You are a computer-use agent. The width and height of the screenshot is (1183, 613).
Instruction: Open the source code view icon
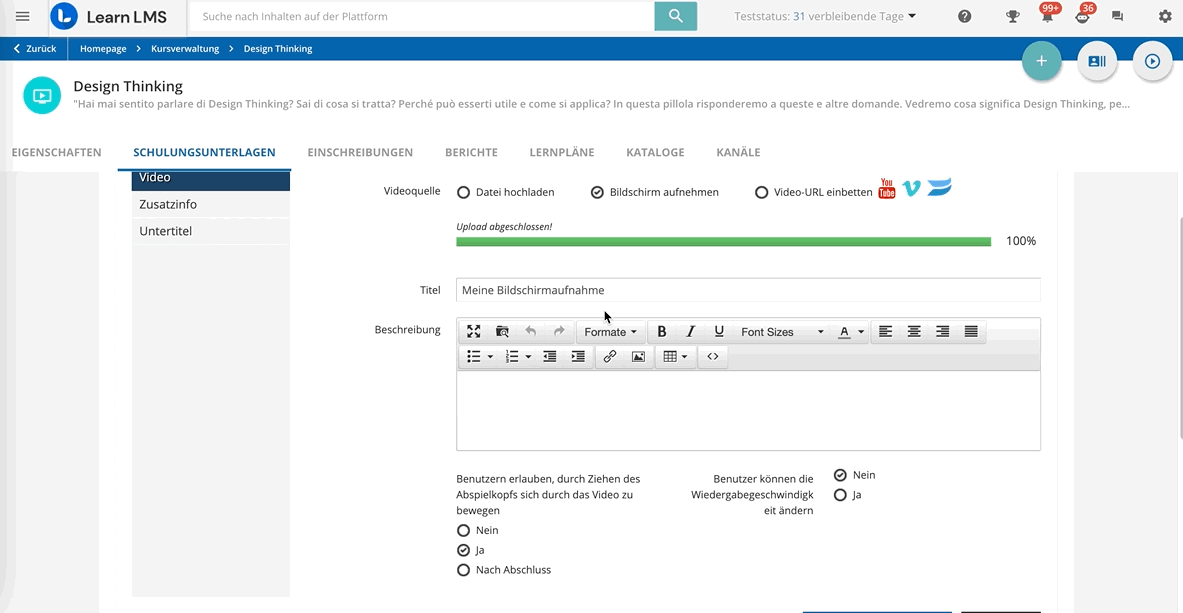pos(713,357)
